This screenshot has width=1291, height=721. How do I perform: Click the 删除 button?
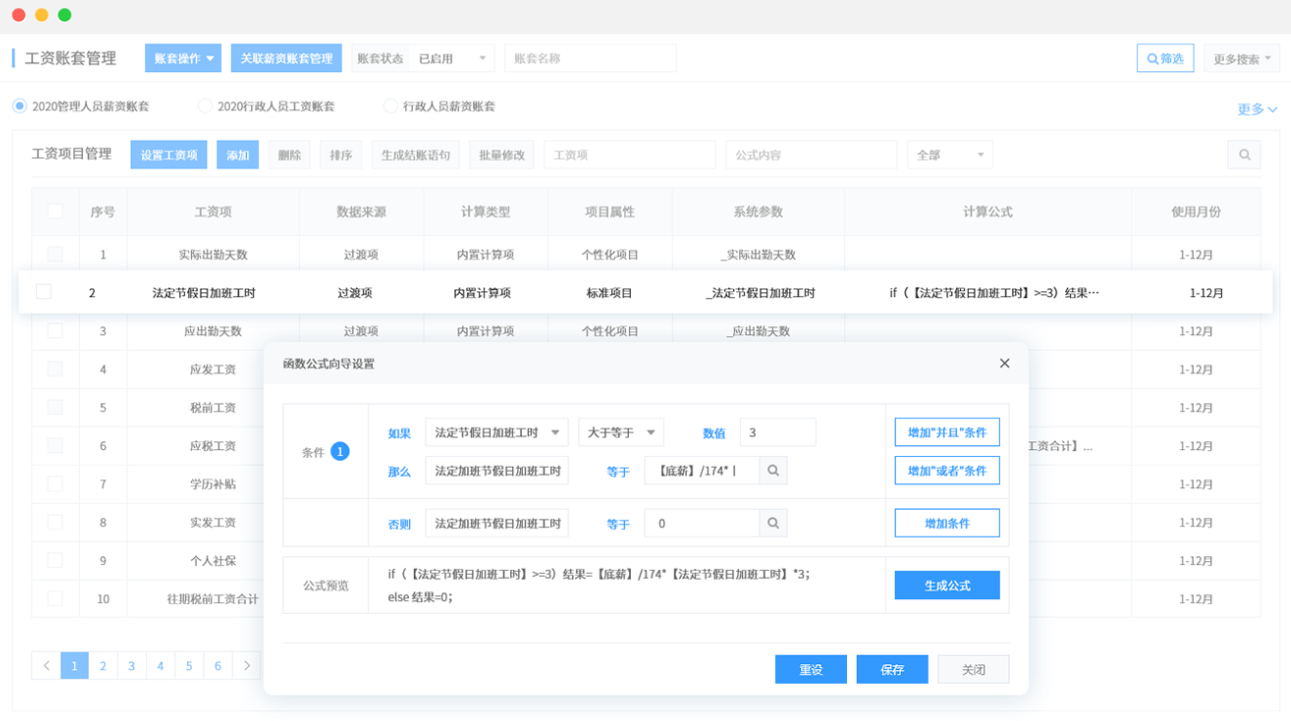pos(290,155)
